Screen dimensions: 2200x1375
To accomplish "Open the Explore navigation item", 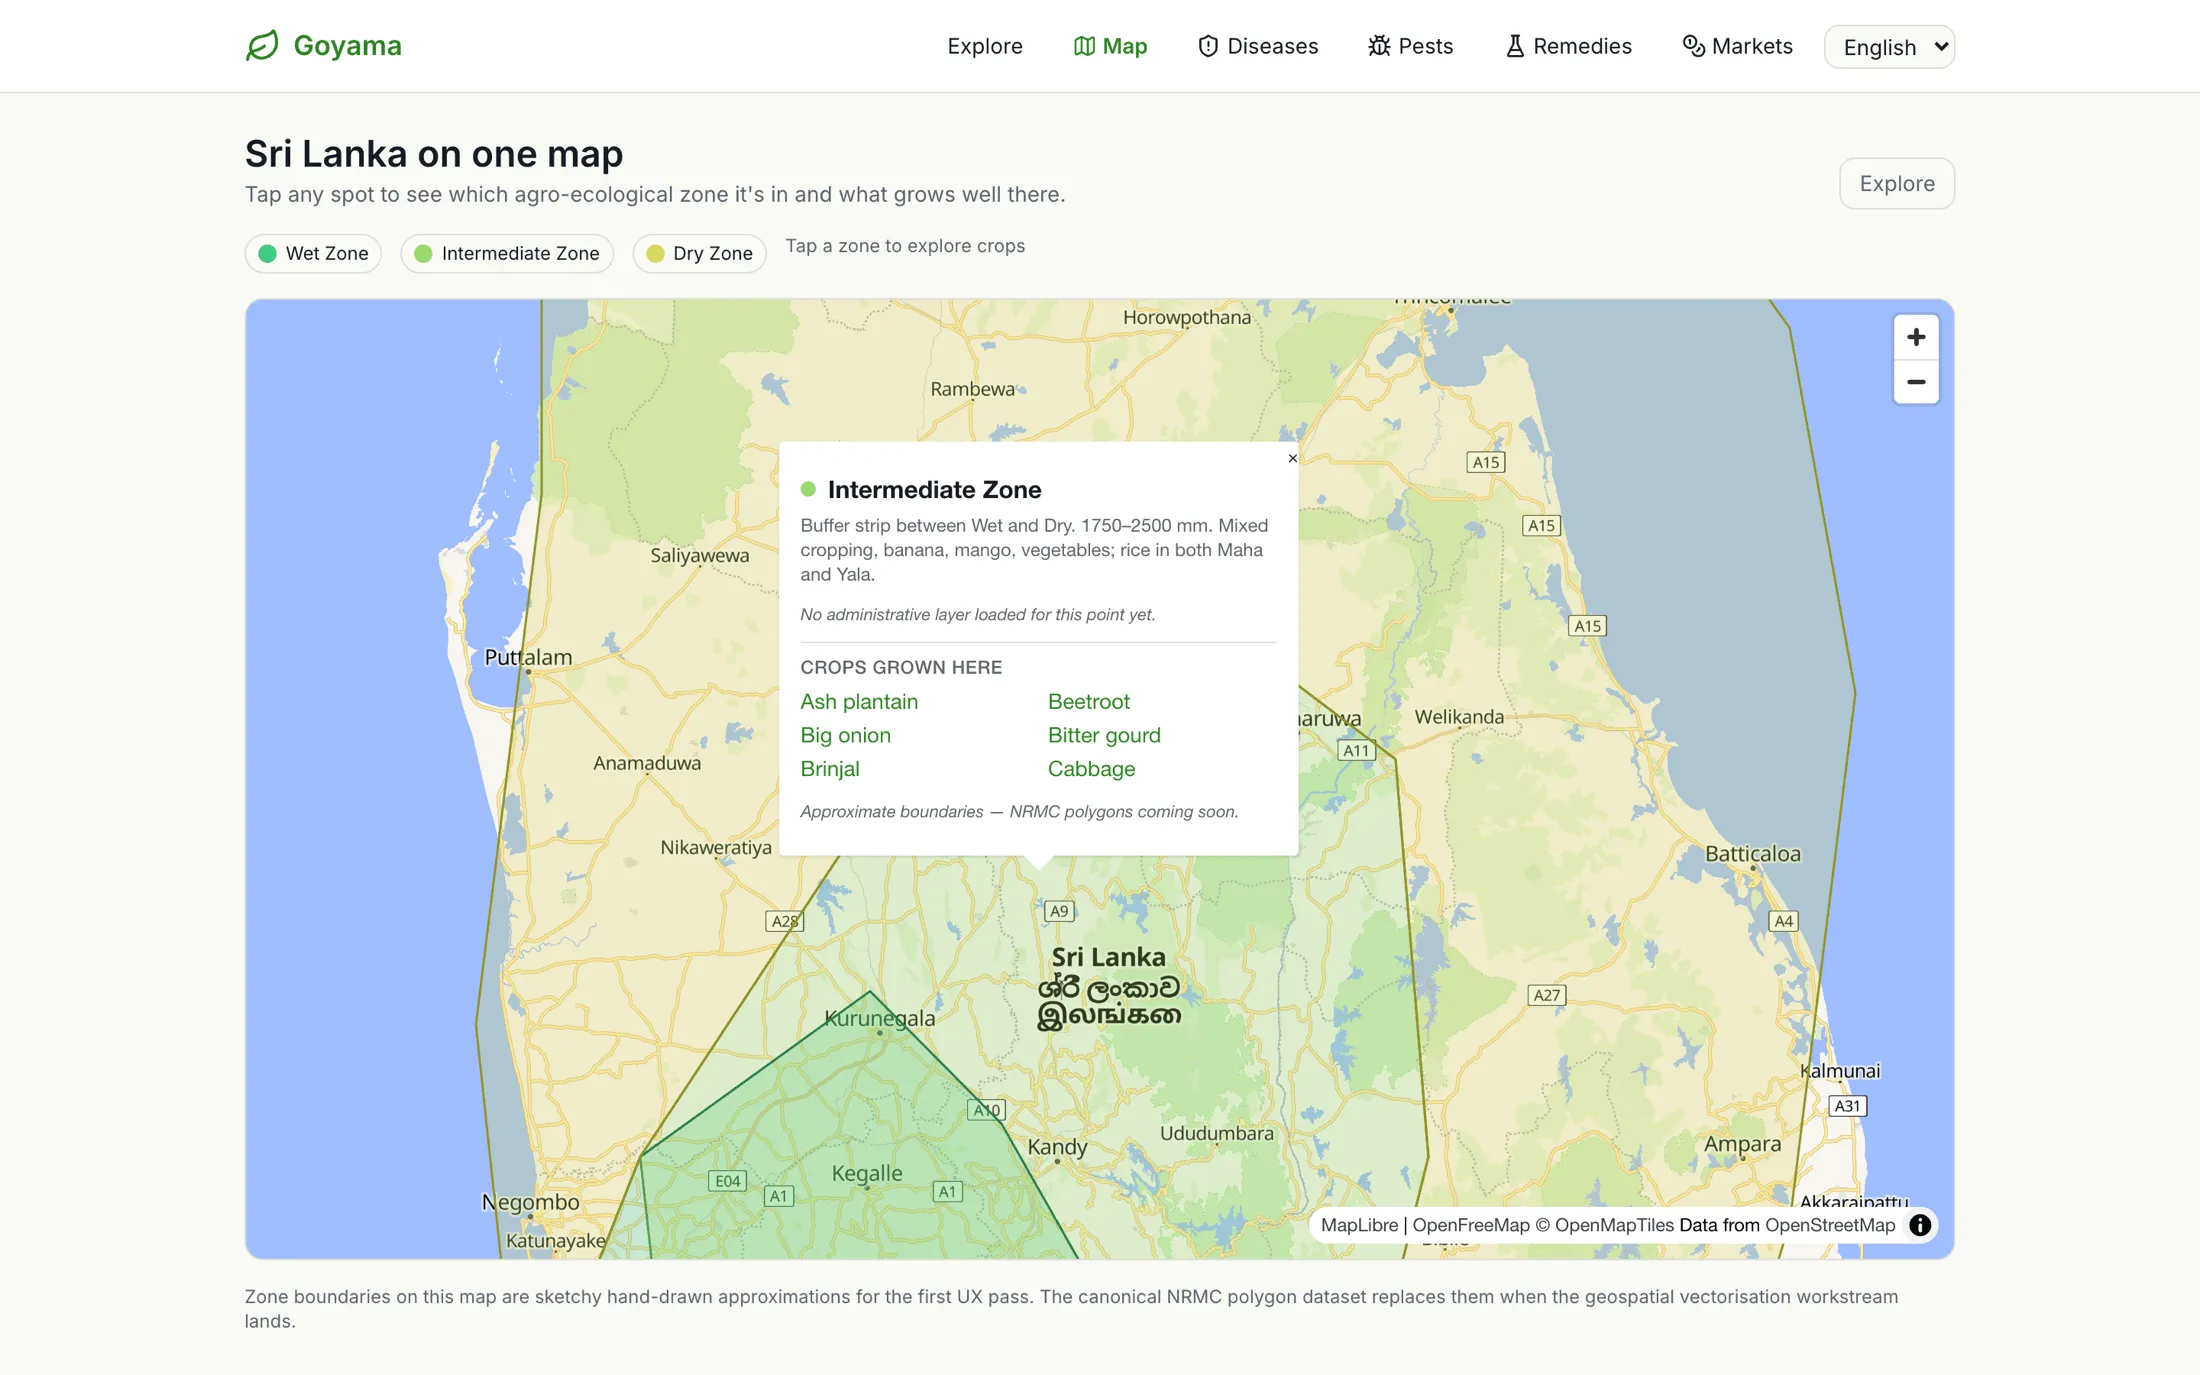I will 984,46.
